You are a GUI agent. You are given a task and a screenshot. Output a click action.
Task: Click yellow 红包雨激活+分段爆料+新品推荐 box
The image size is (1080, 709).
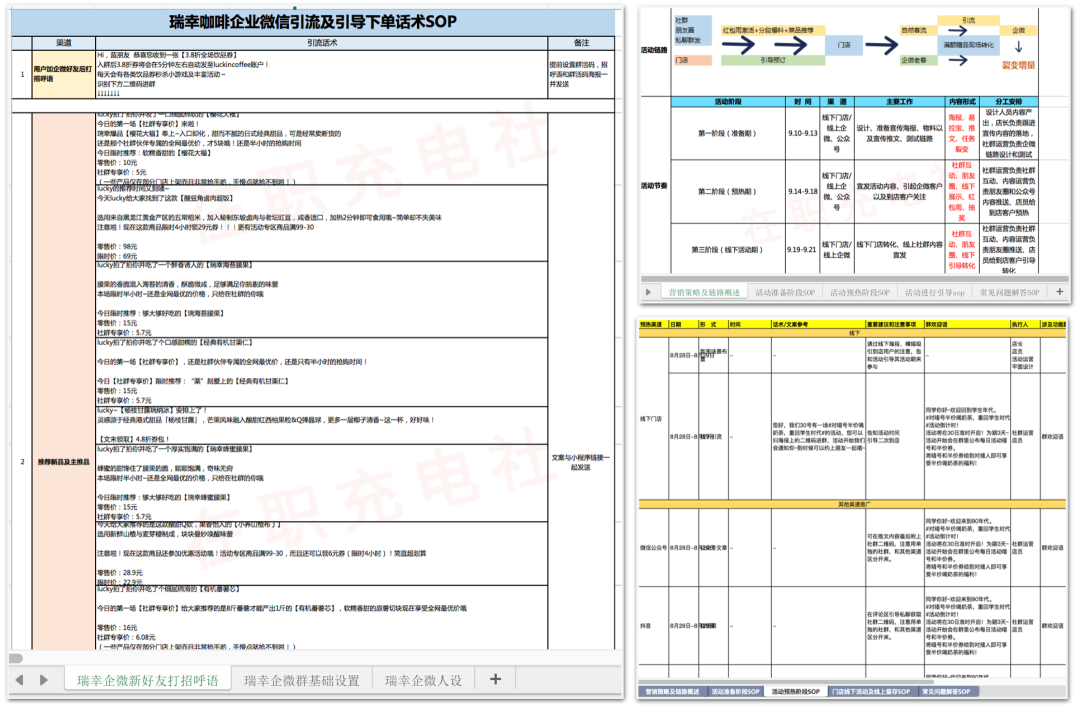(x=773, y=30)
